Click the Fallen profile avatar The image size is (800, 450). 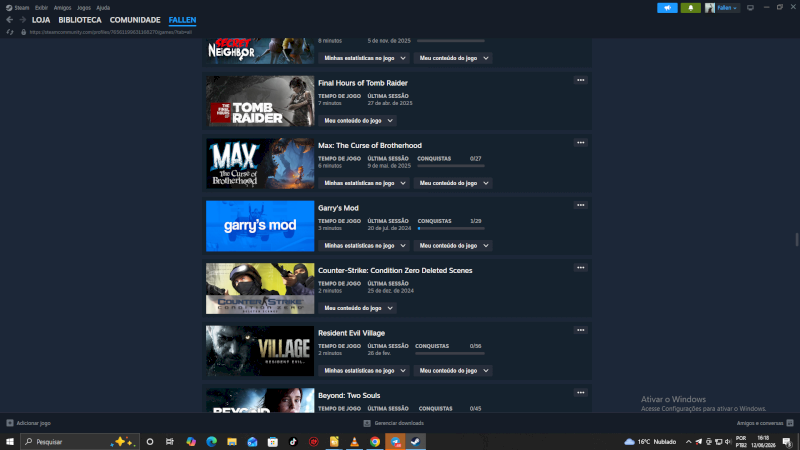click(710, 8)
